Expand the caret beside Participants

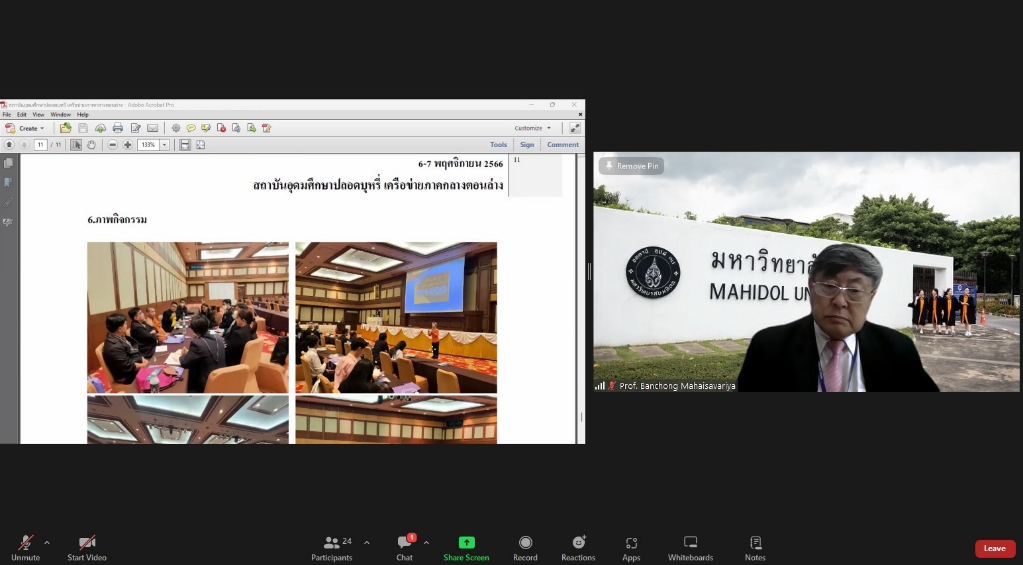tap(367, 542)
